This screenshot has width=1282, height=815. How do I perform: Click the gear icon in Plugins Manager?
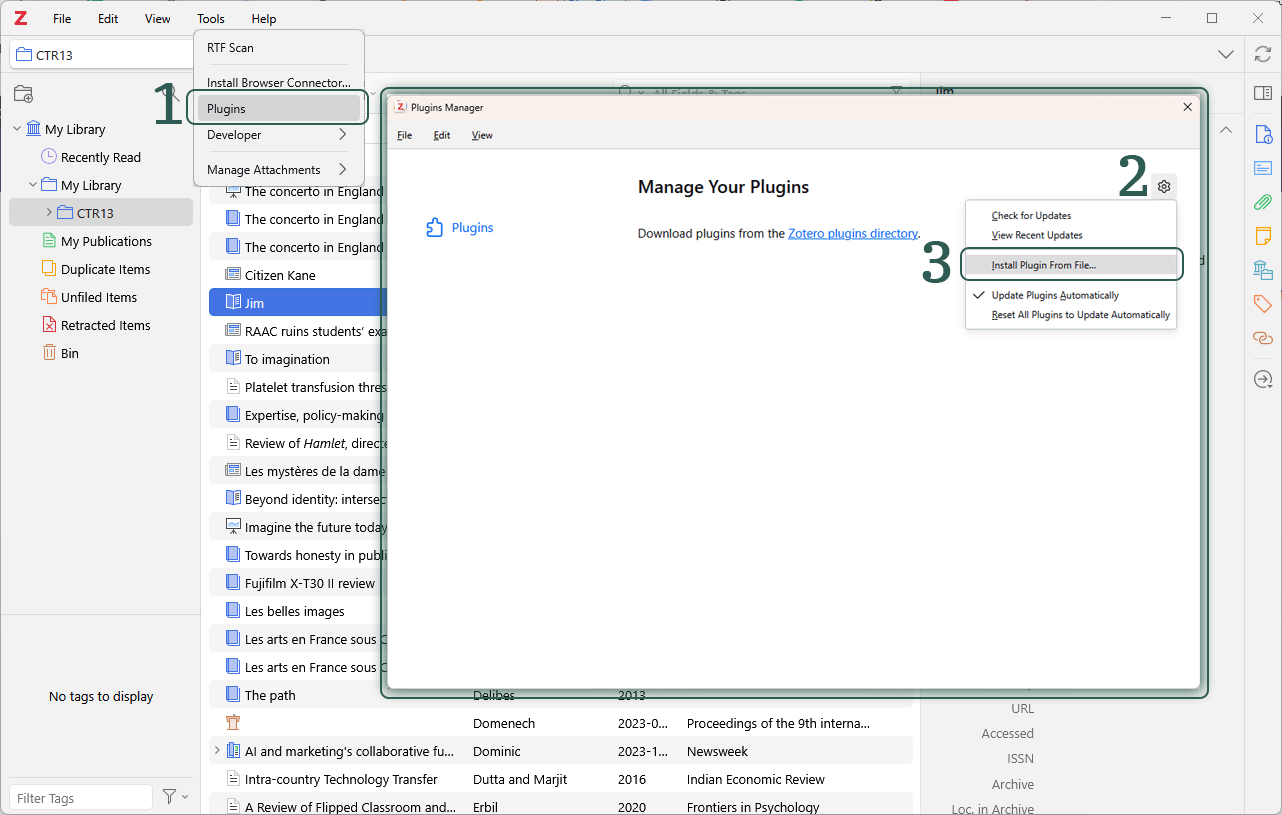click(1164, 186)
